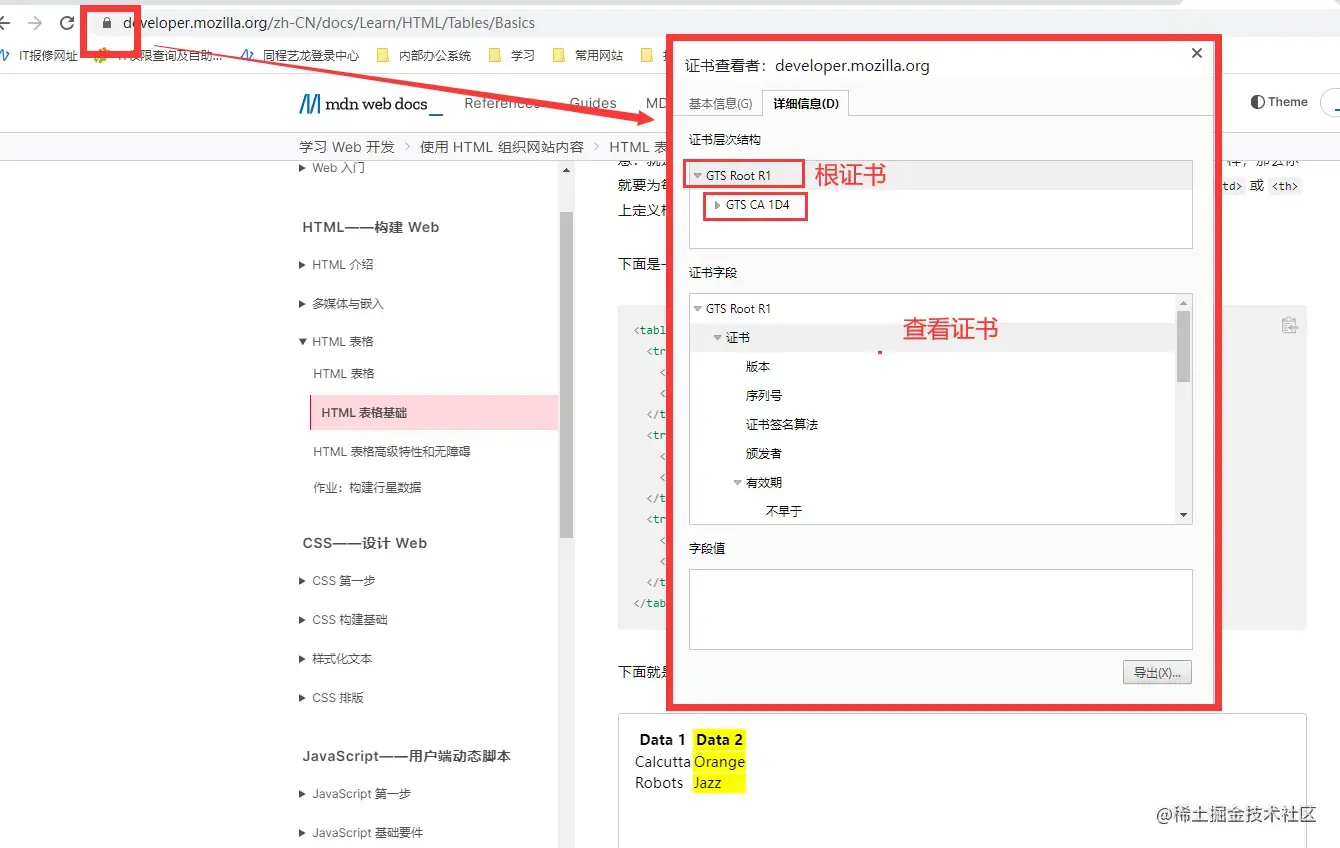Click the browser forward arrow
This screenshot has height=848, width=1340.
(36, 23)
